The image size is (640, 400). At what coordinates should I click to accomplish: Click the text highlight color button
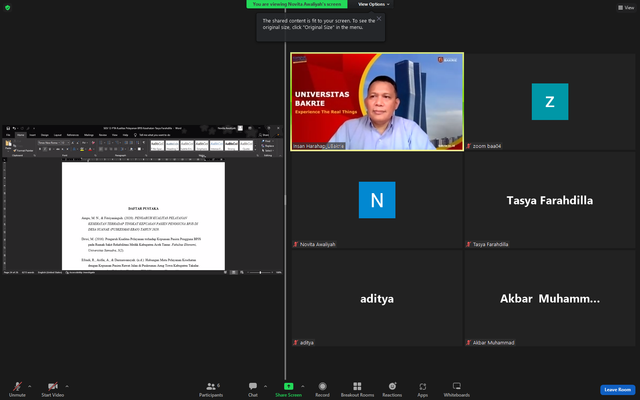(x=82, y=149)
